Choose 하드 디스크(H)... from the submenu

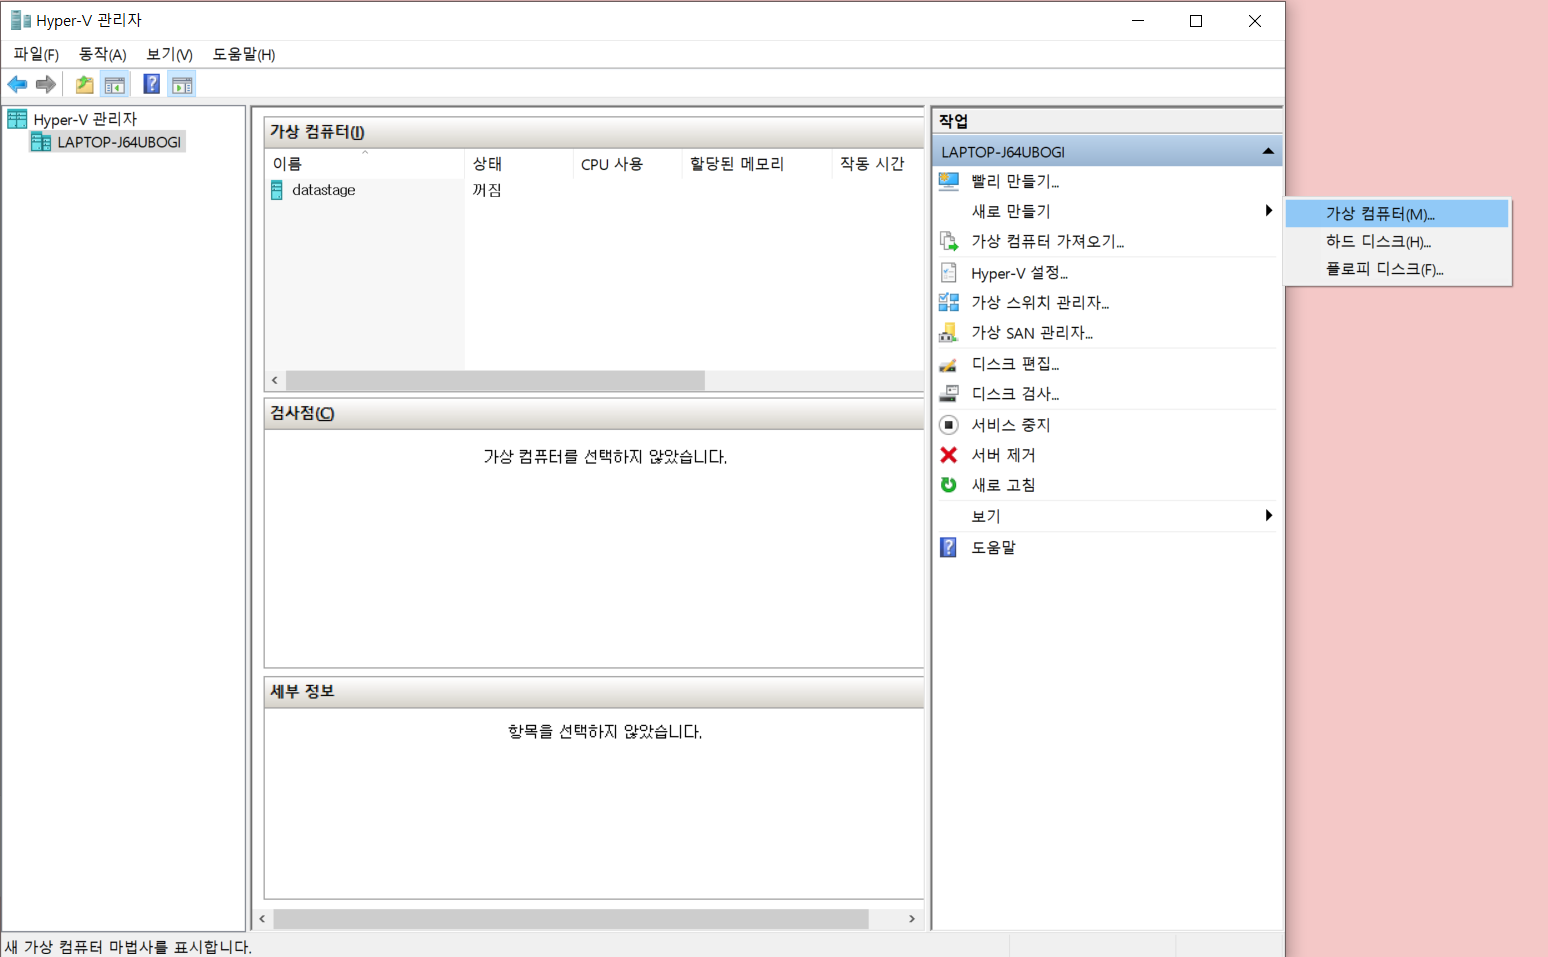(x=1397, y=241)
